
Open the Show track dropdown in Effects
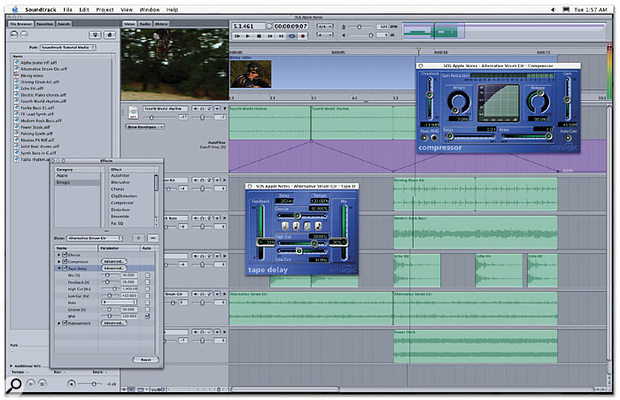point(94,238)
